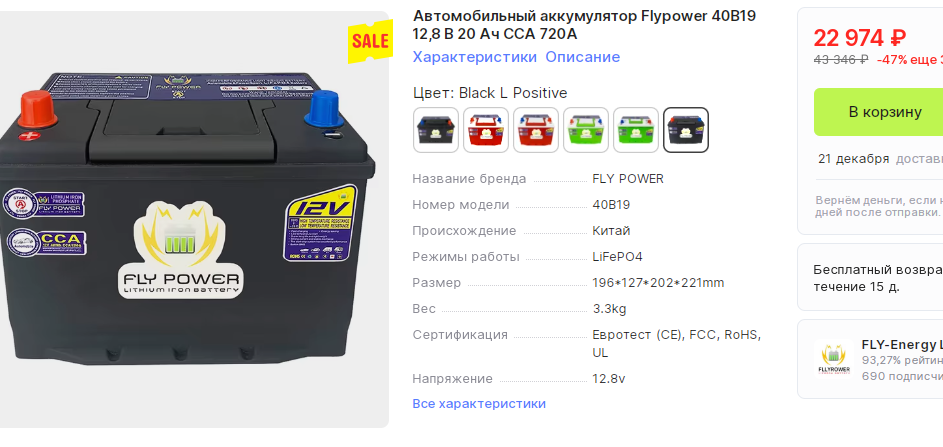Expand Все характеристики list

coord(479,404)
